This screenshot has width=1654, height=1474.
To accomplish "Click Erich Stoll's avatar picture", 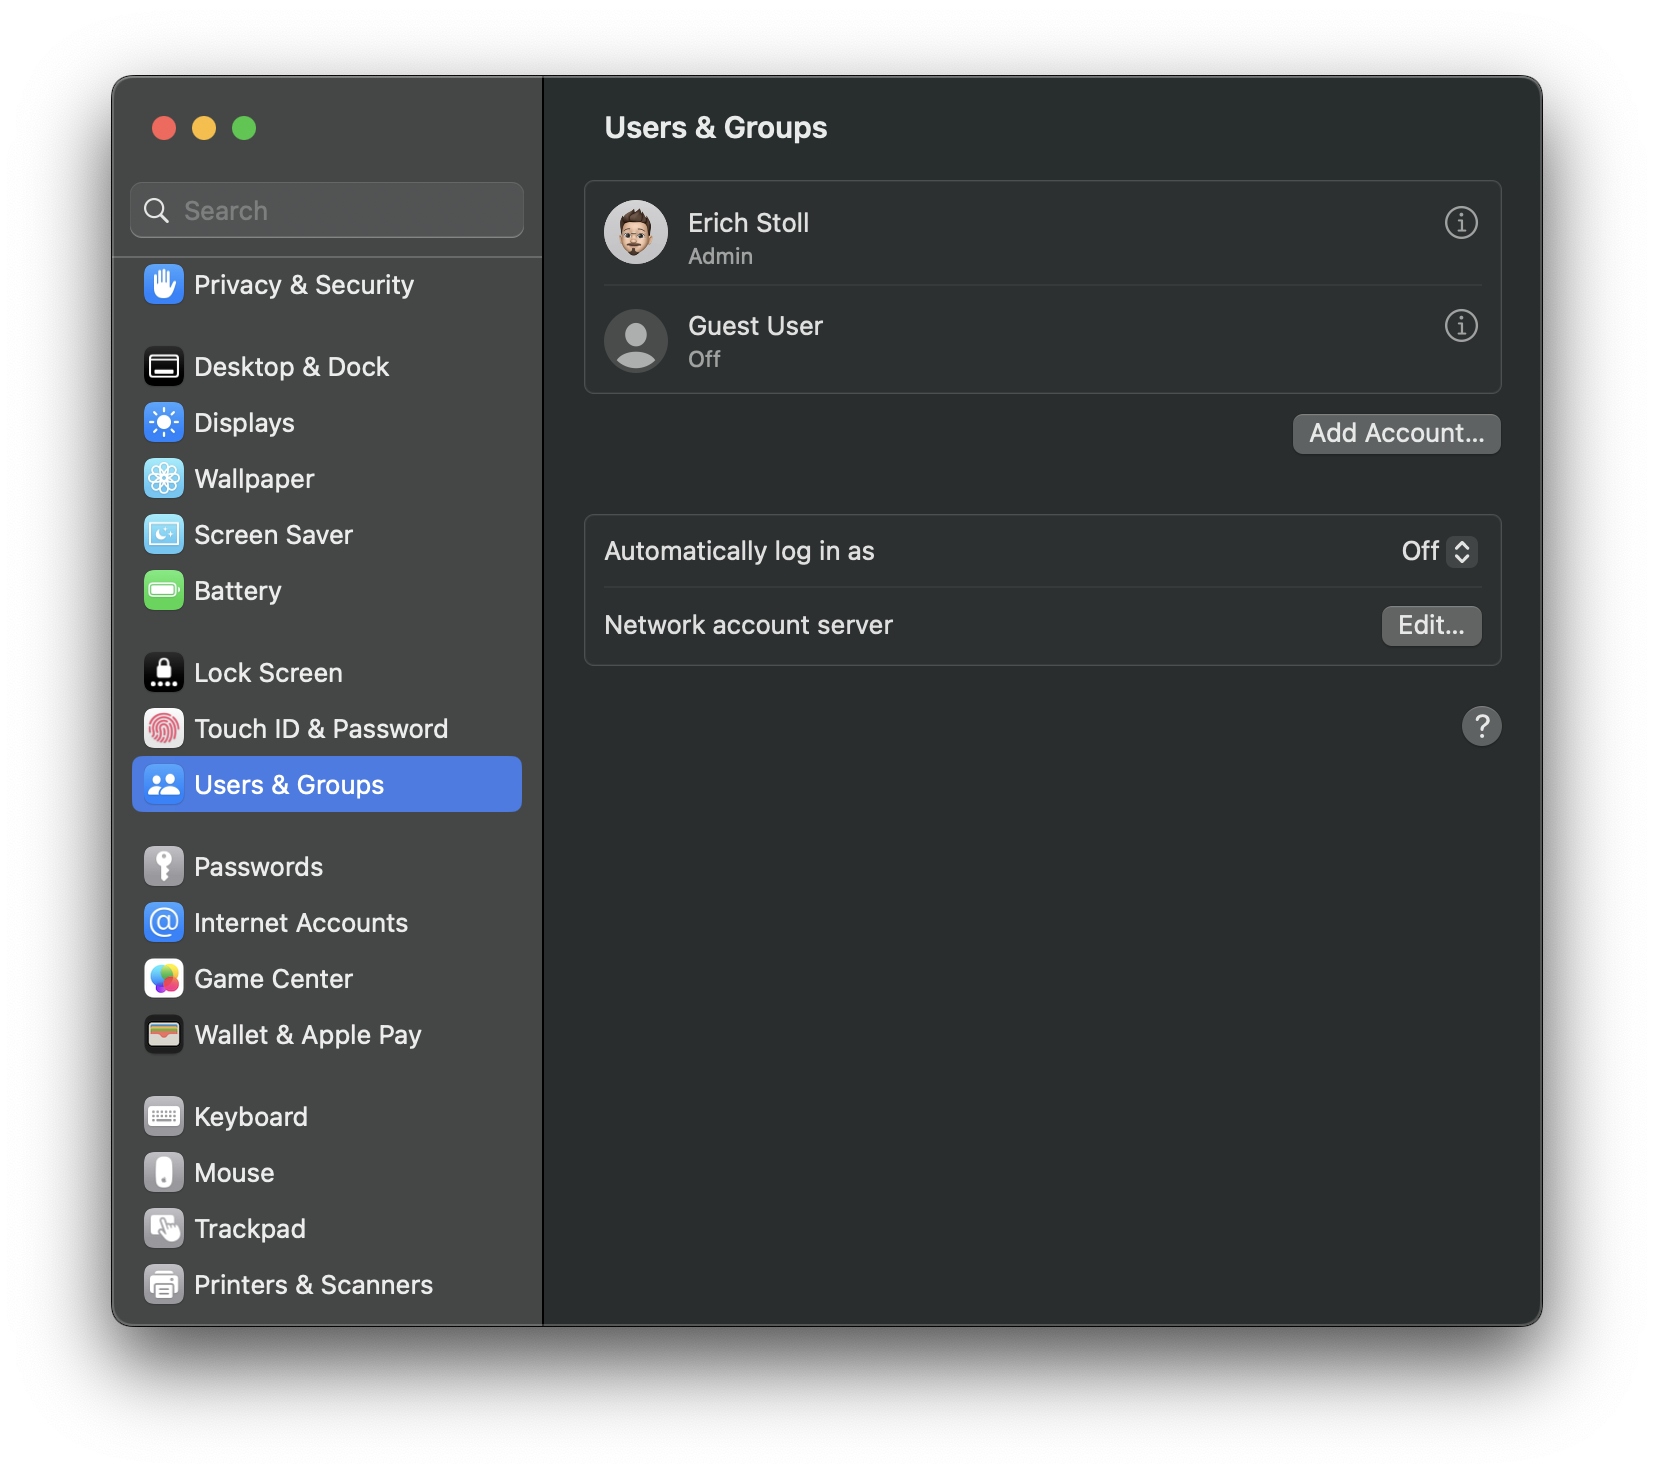I will click(x=635, y=232).
